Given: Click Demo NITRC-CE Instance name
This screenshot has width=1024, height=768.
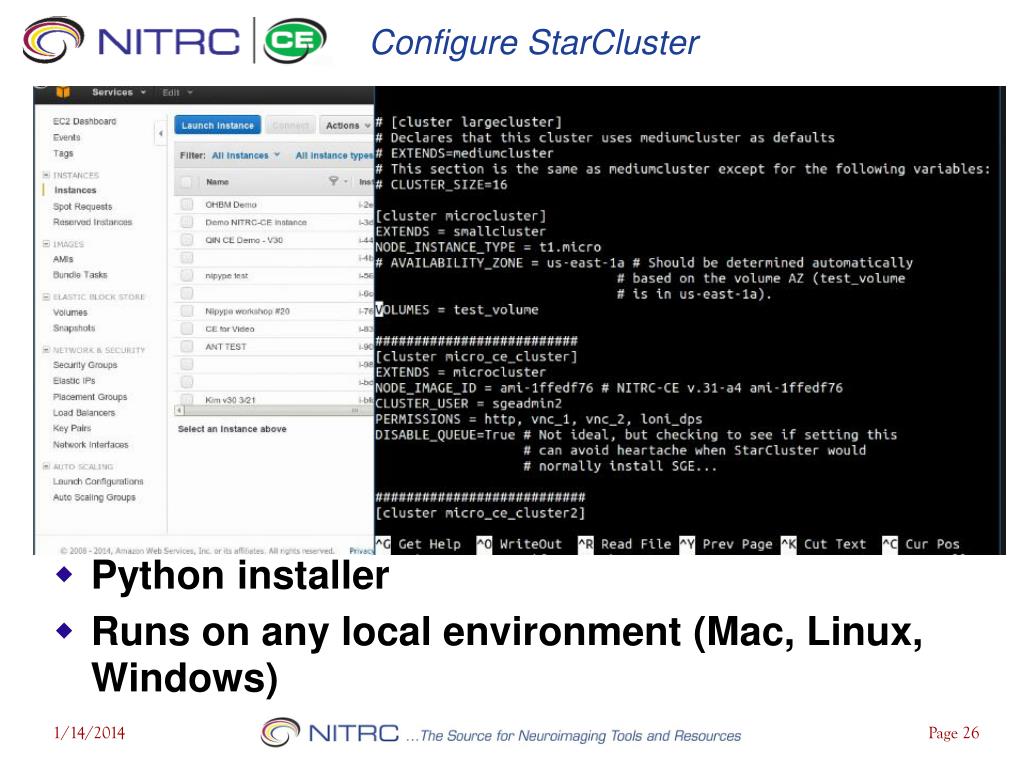Looking at the screenshot, I should (x=256, y=222).
